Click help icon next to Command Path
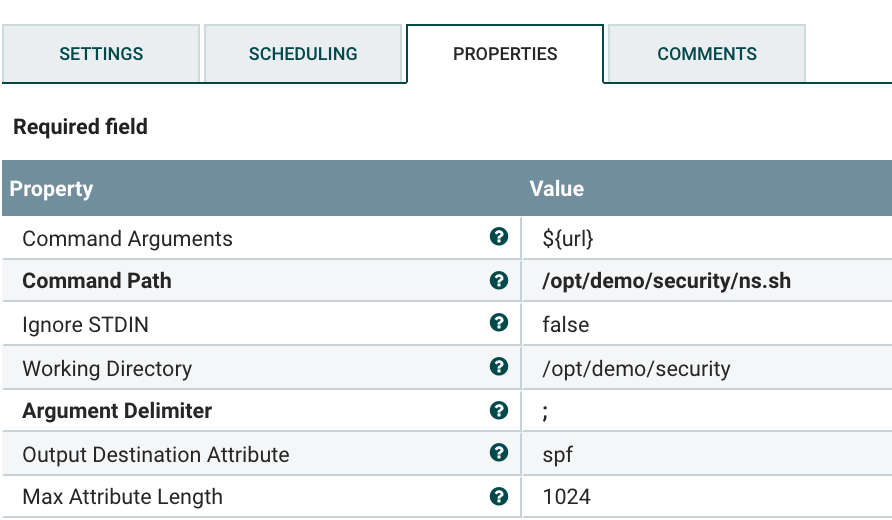The image size is (892, 520). click(498, 281)
